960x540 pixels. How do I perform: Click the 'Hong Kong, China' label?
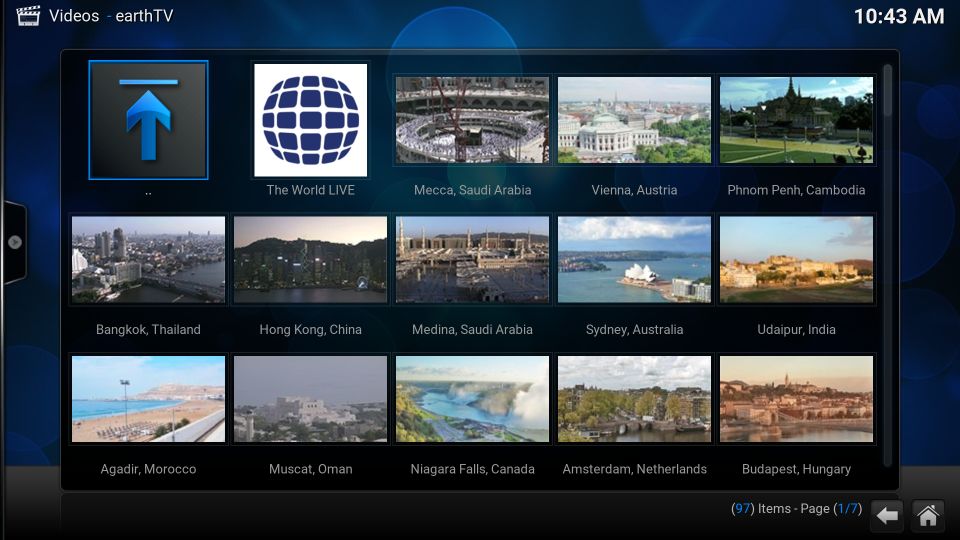coord(310,329)
